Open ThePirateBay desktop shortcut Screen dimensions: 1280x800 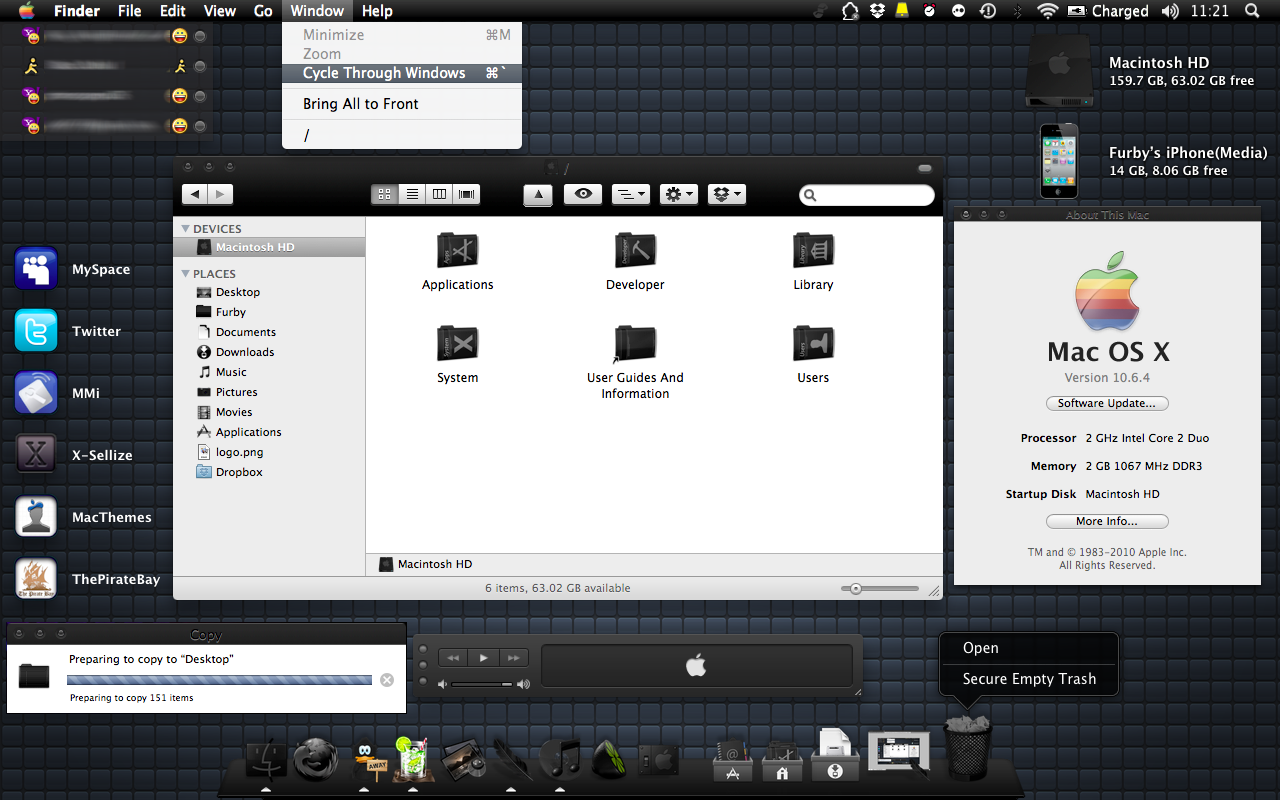point(36,579)
